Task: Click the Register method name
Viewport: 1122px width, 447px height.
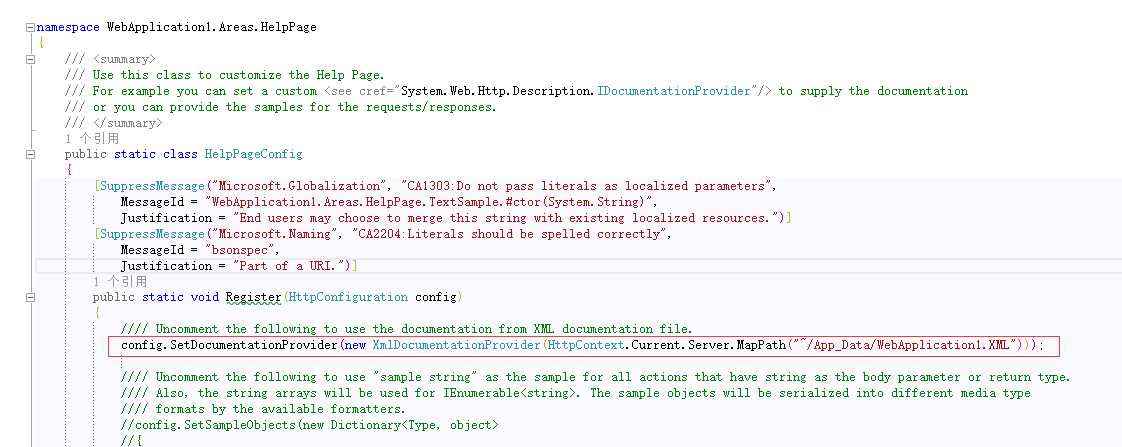Action: point(254,297)
